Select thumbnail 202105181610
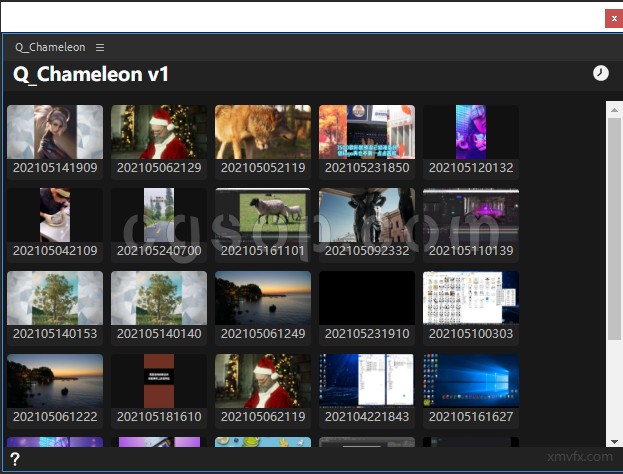 (x=159, y=389)
